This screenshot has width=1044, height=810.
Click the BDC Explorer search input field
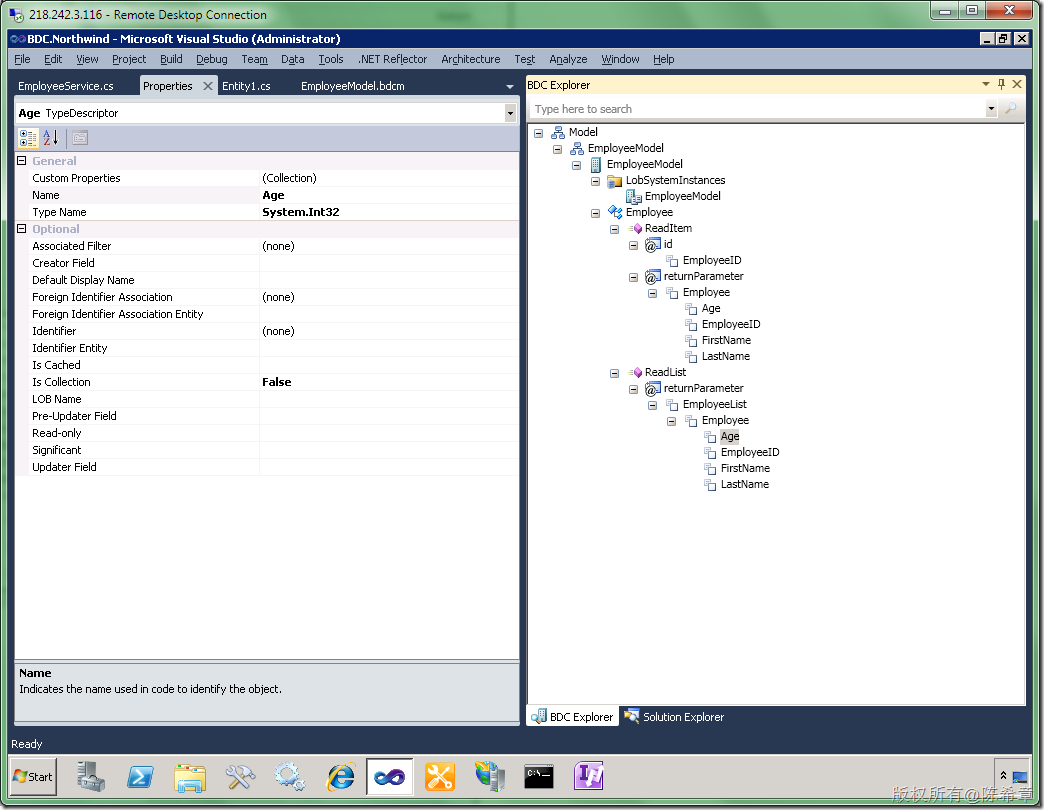click(757, 108)
